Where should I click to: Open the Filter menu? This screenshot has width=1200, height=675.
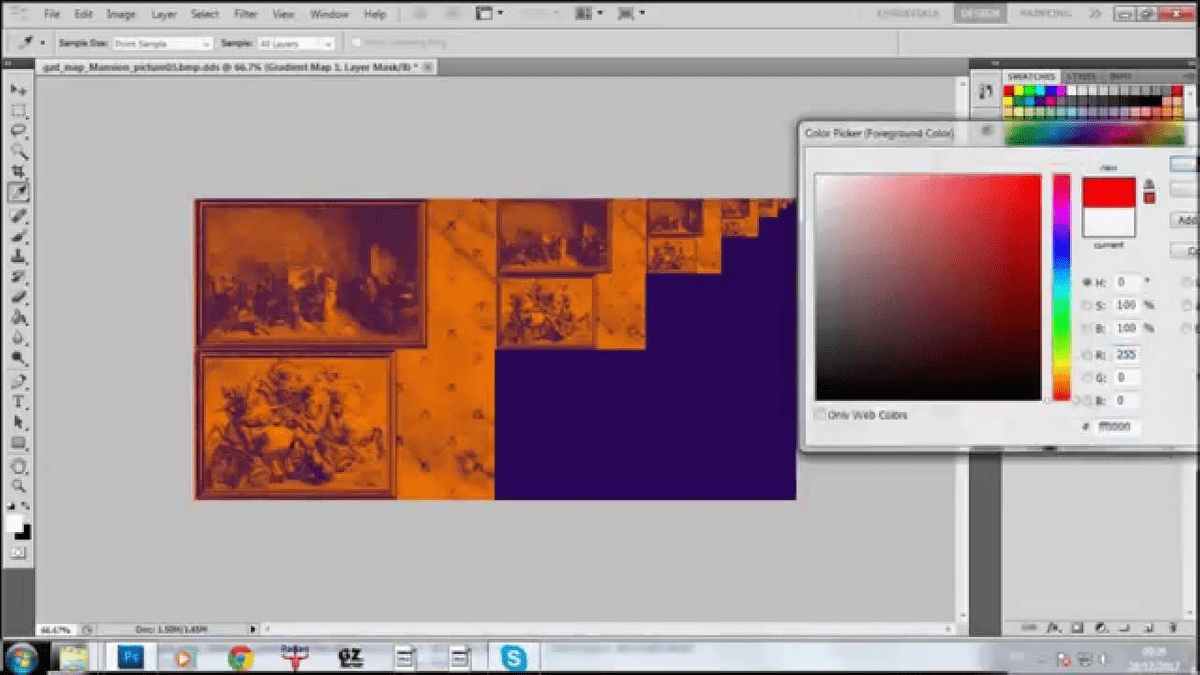coord(245,15)
